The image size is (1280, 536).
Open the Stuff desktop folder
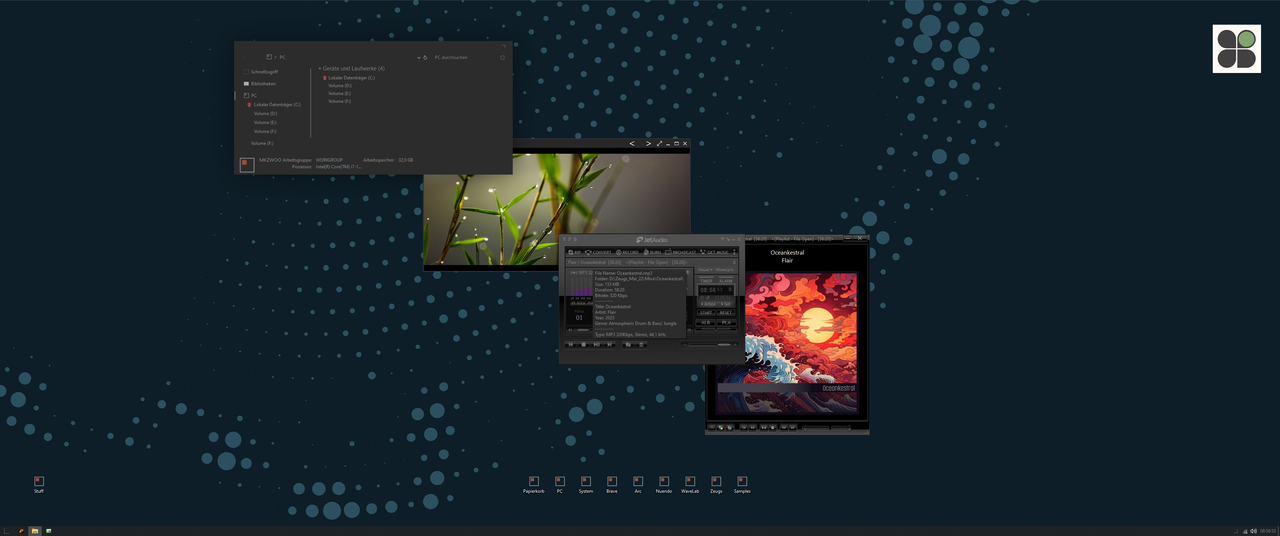point(39,485)
